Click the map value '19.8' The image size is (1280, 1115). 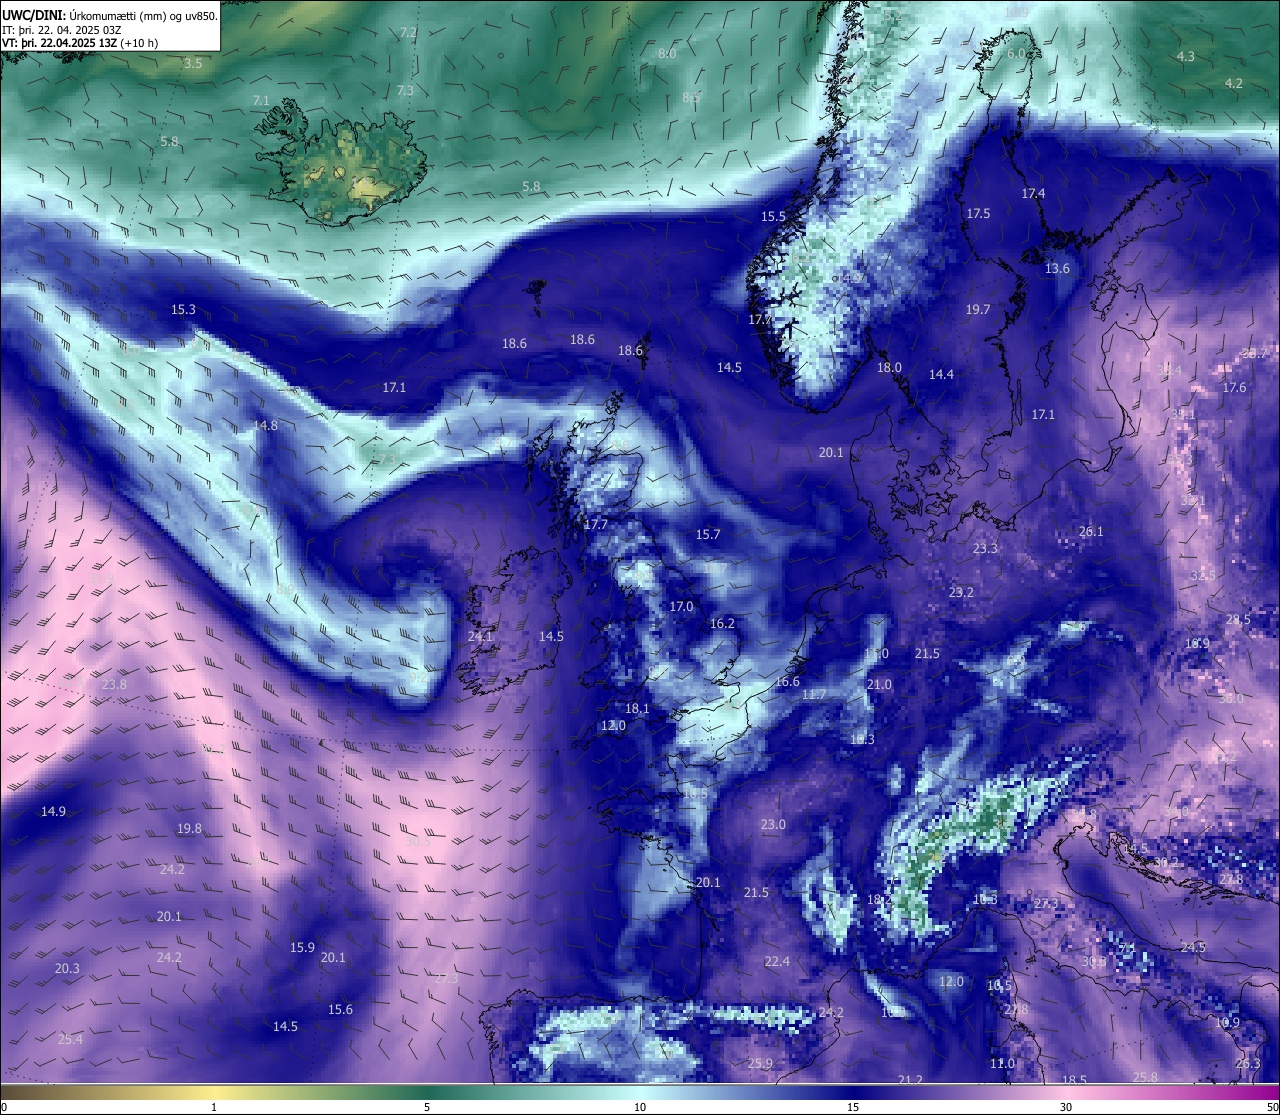pos(189,828)
